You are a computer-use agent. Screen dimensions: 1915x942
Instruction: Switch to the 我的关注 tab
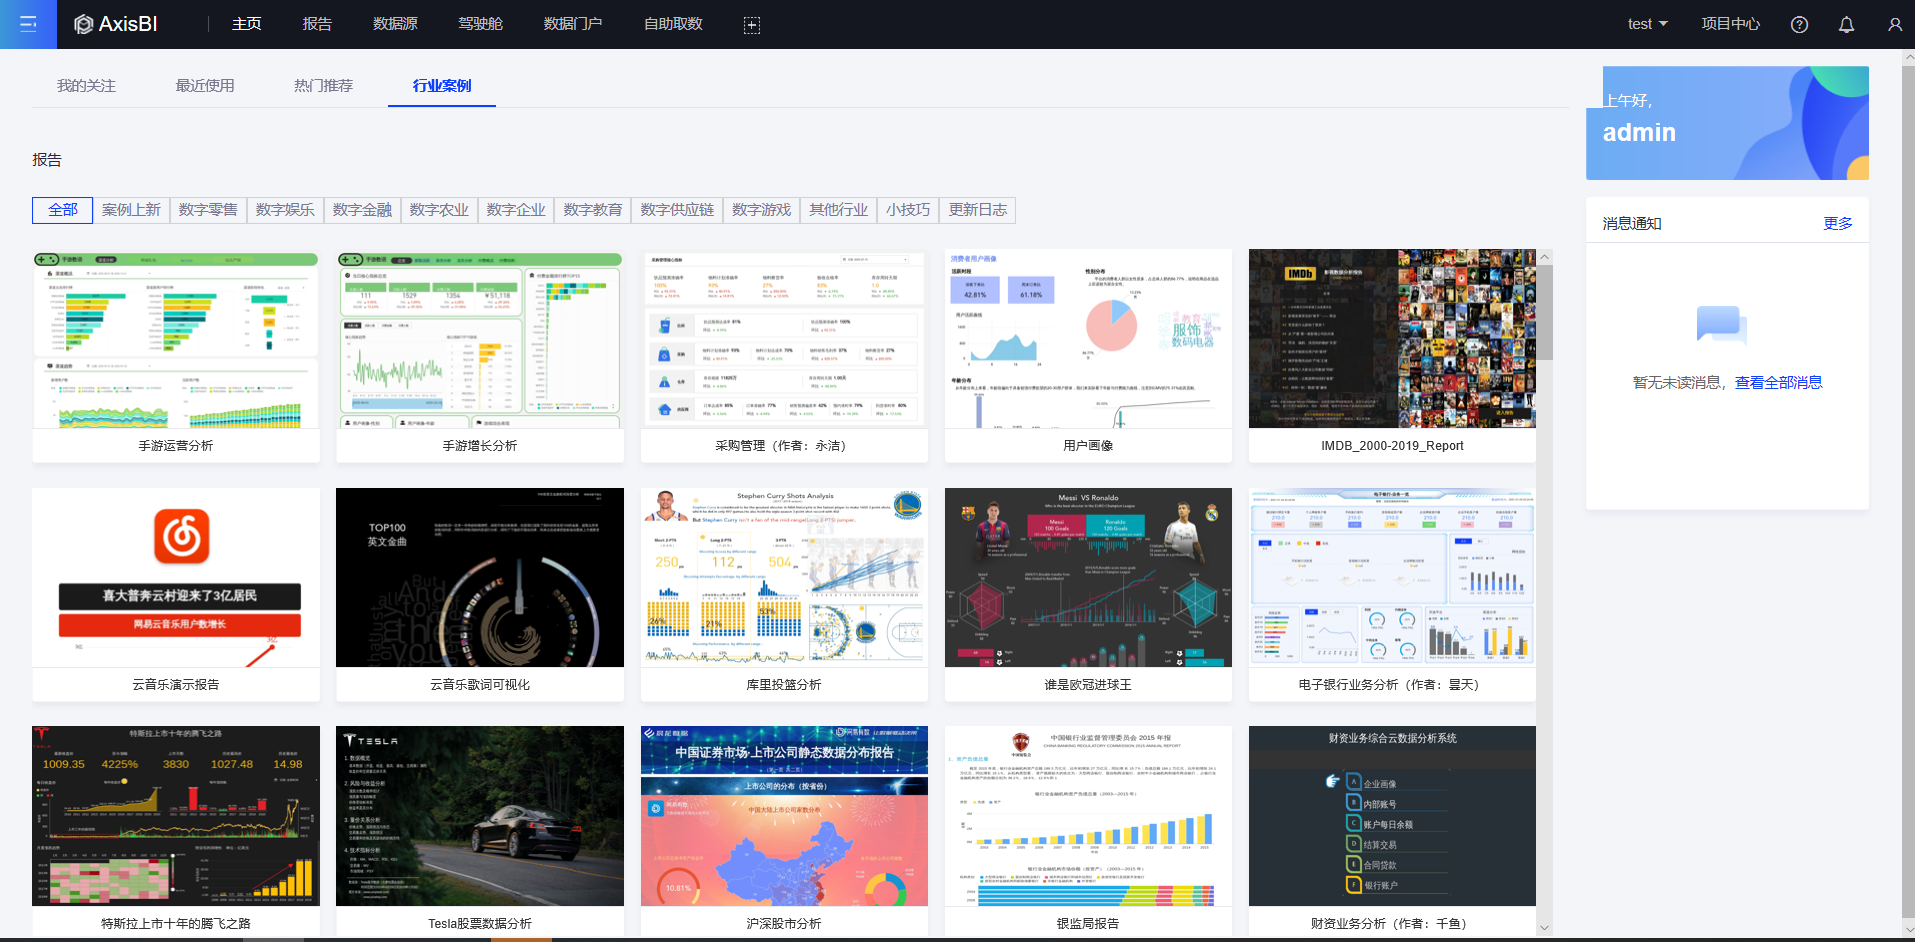coord(86,86)
